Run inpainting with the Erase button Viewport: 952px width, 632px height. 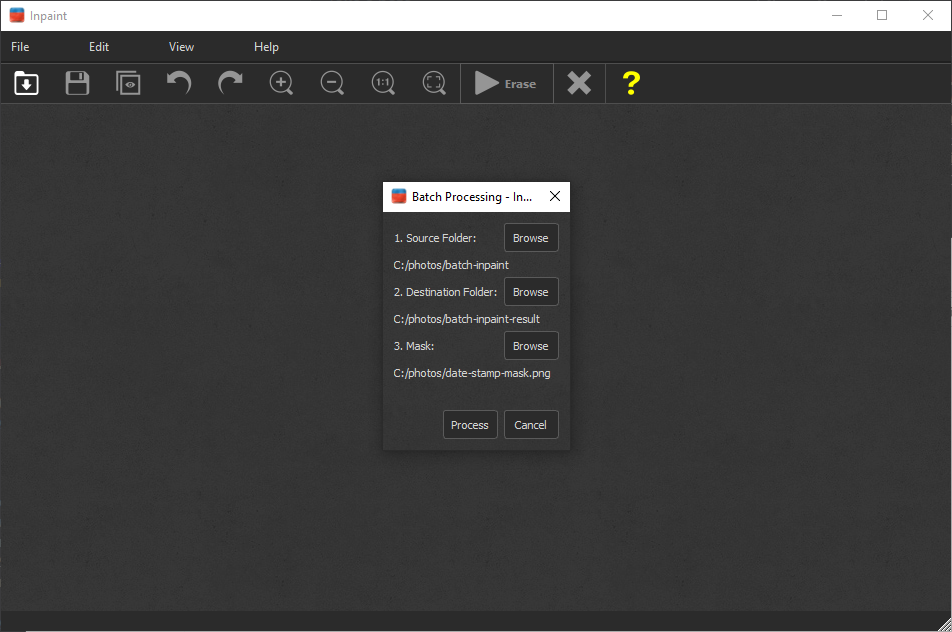click(506, 83)
